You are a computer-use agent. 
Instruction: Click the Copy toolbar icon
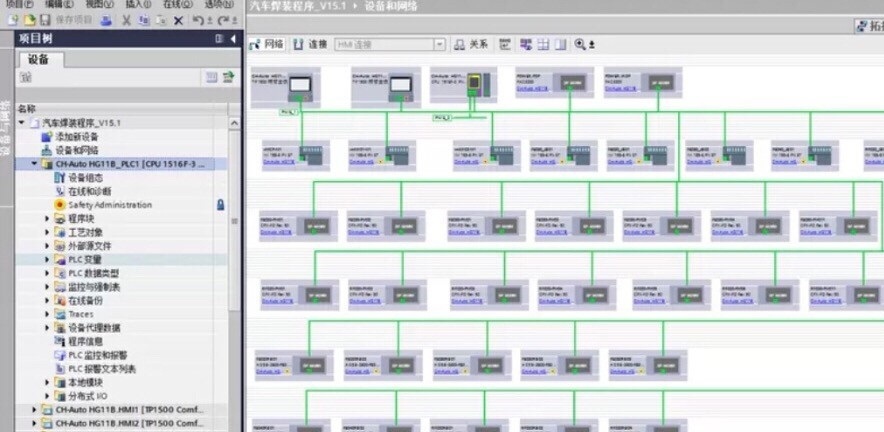pos(144,20)
